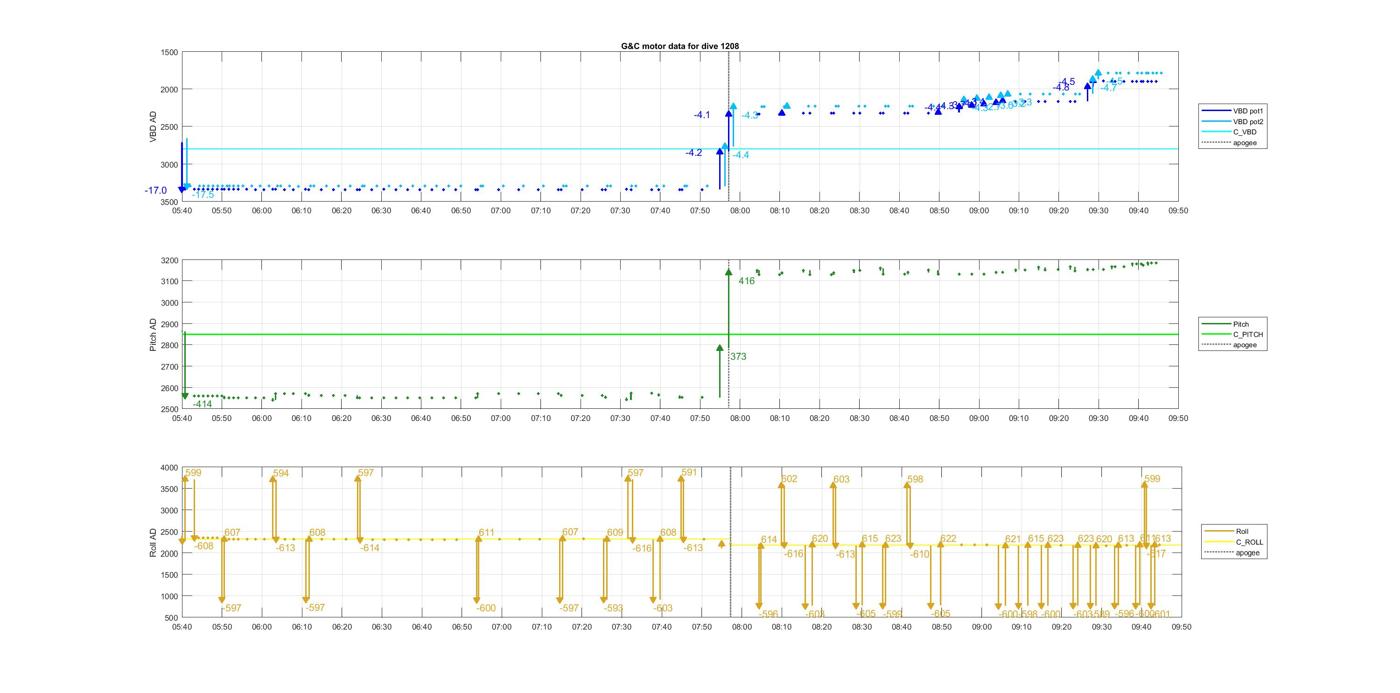Select "VBD pot2" legend entry
The image size is (1400, 693).
[1248, 121]
